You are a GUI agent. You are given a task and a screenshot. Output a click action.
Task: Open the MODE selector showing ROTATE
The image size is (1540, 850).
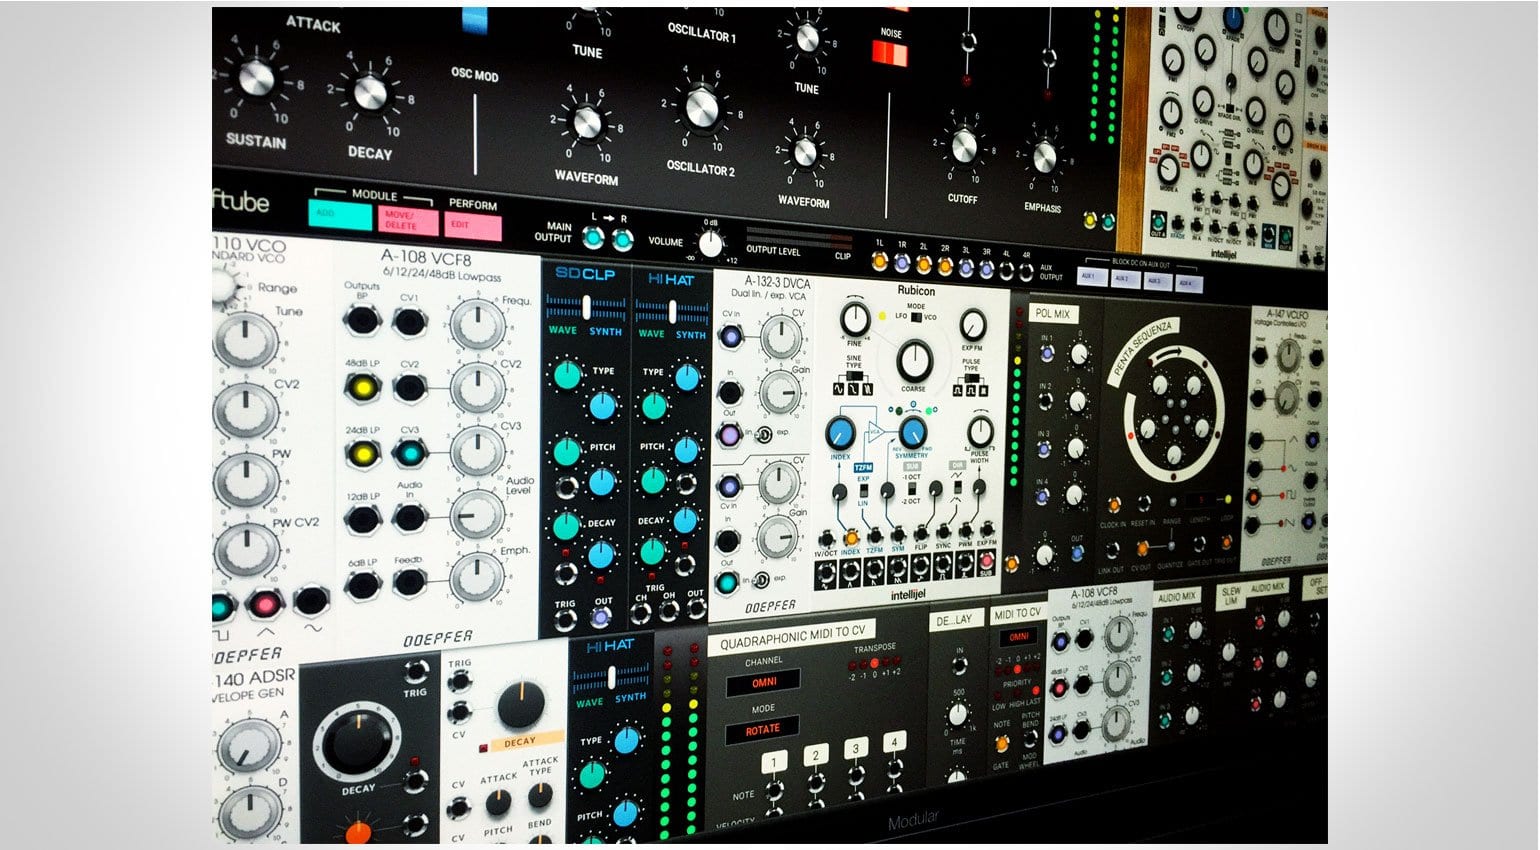[763, 728]
